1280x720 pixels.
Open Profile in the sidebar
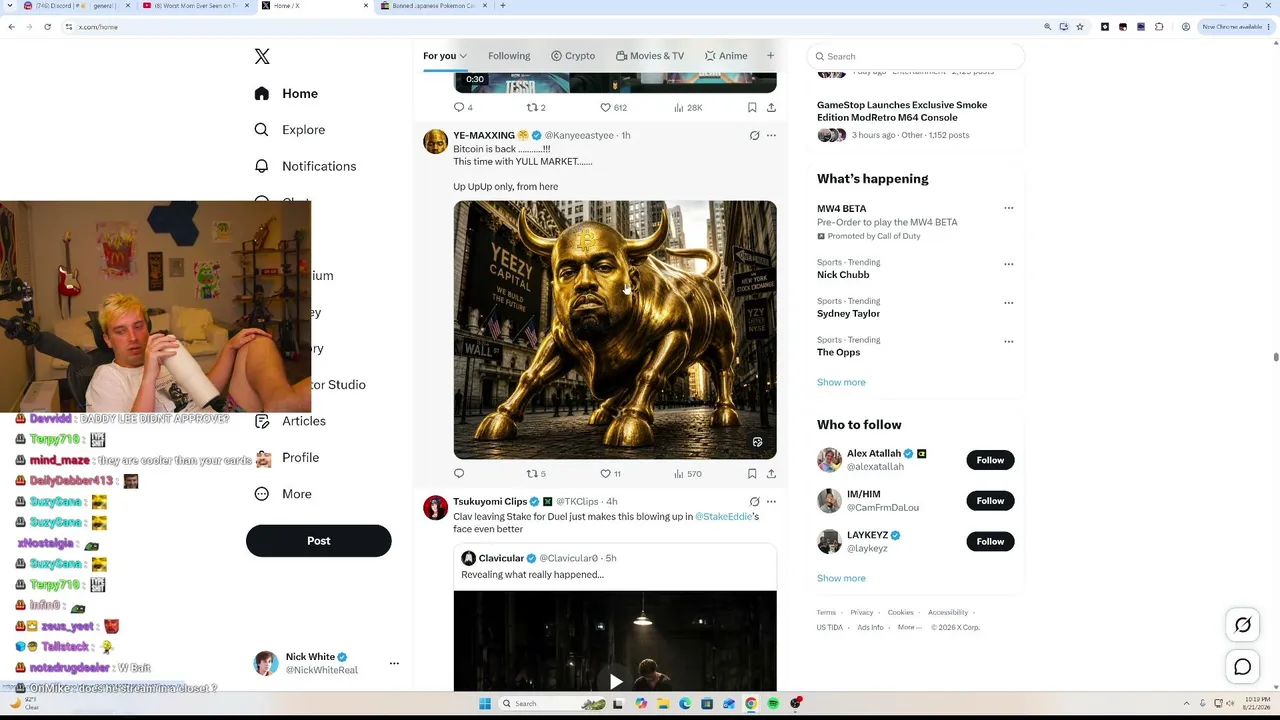click(287, 457)
